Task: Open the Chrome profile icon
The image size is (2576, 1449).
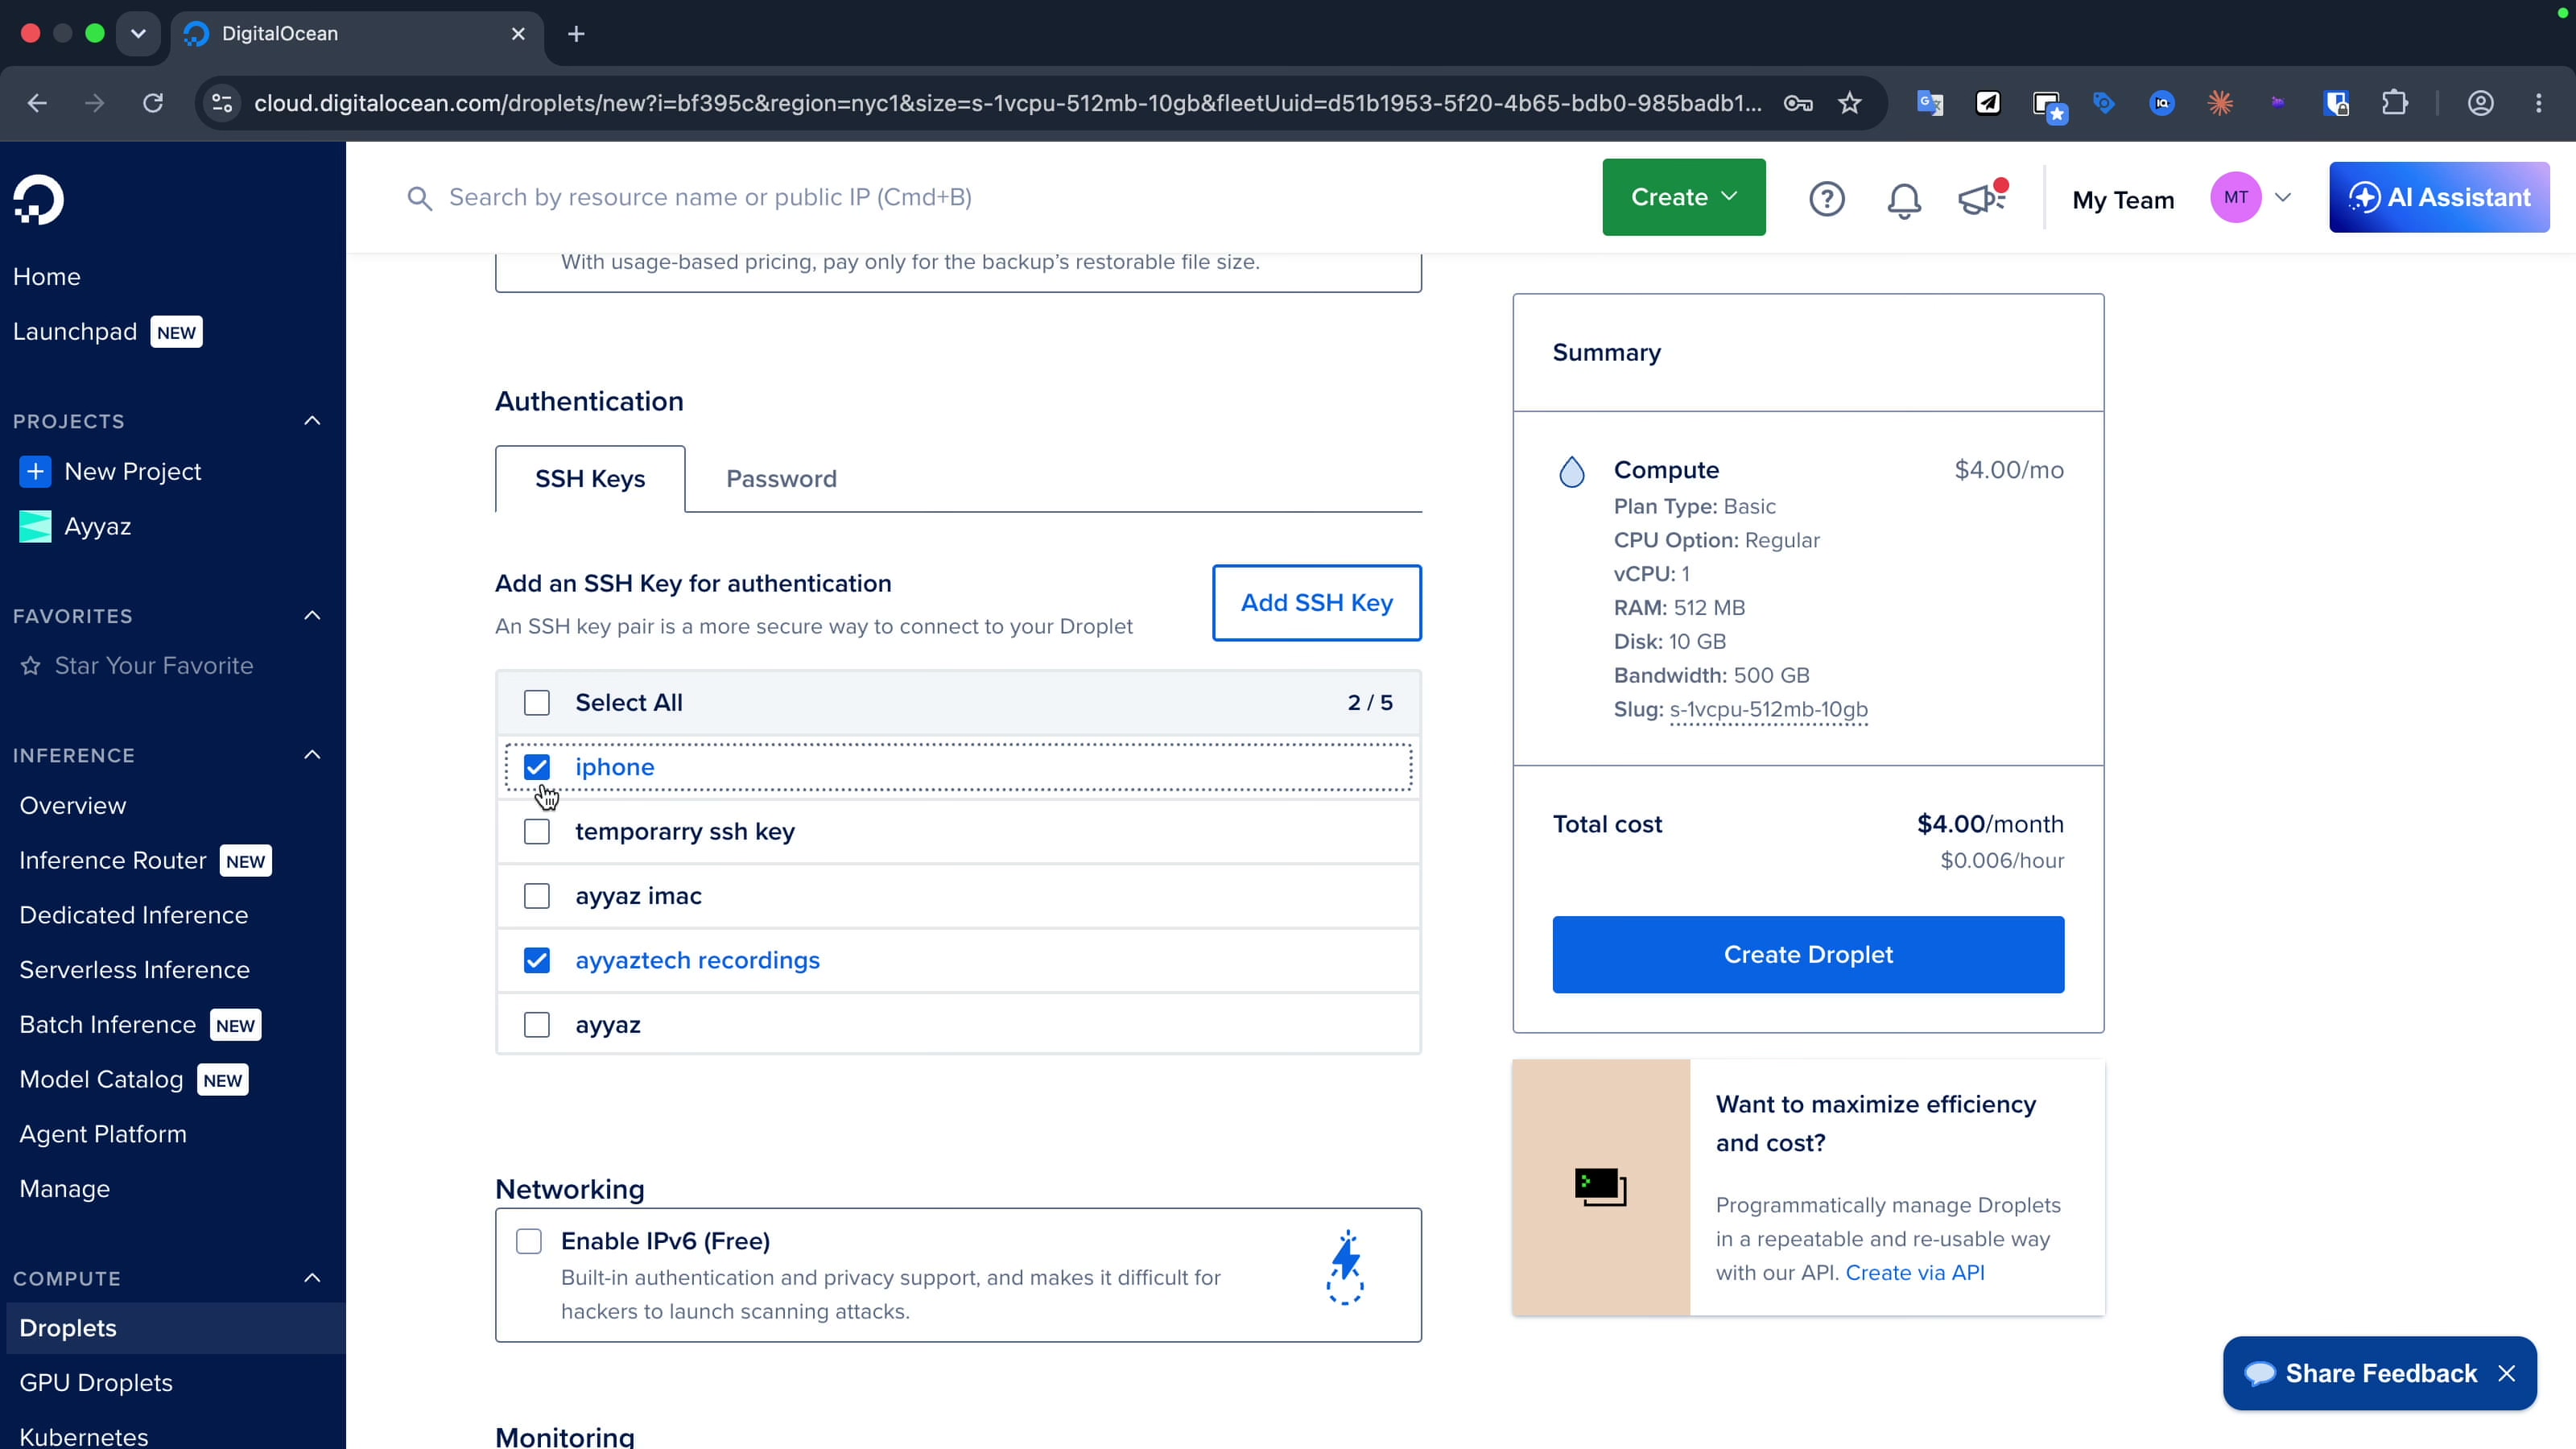Action: click(2480, 103)
